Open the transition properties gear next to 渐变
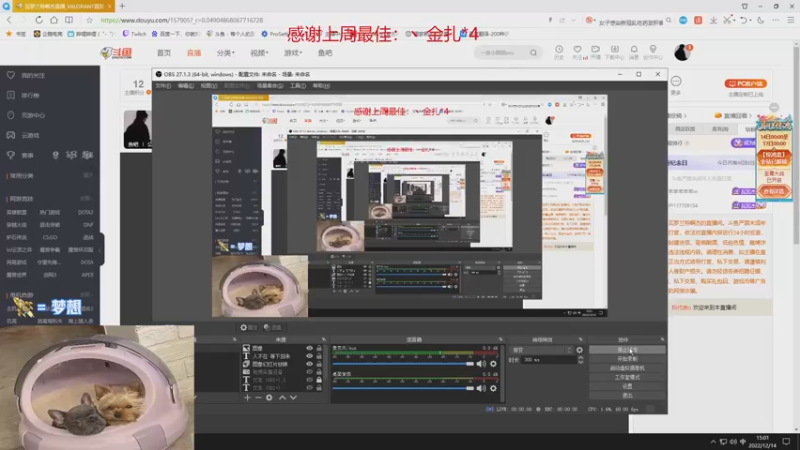 tap(580, 350)
